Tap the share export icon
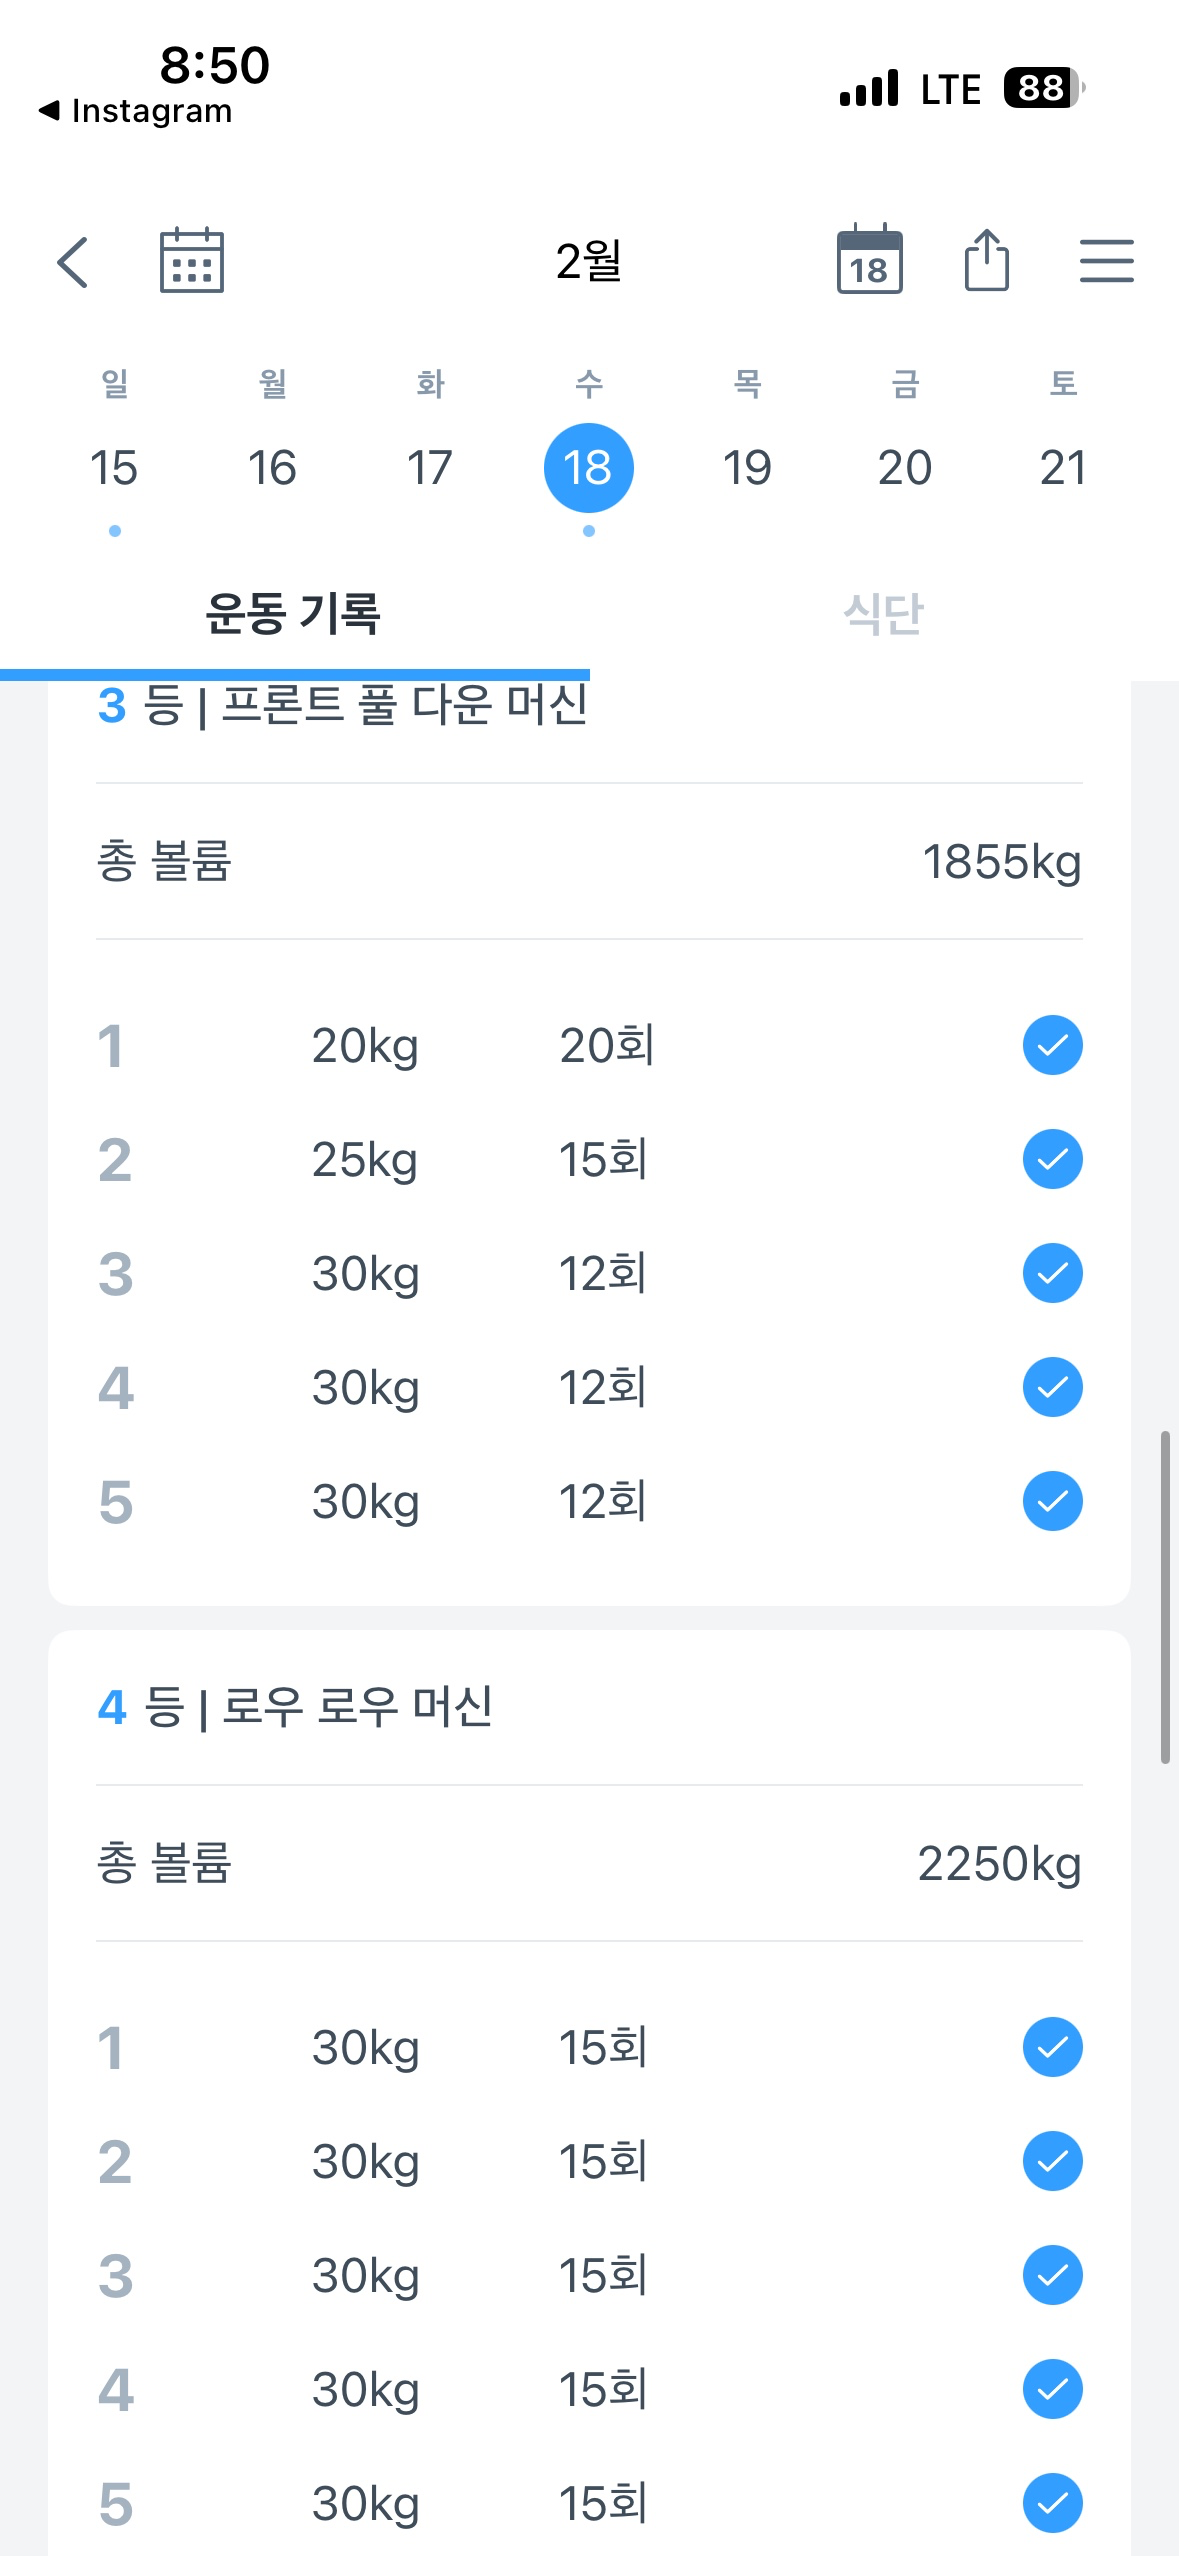Image resolution: width=1179 pixels, height=2556 pixels. [x=986, y=260]
